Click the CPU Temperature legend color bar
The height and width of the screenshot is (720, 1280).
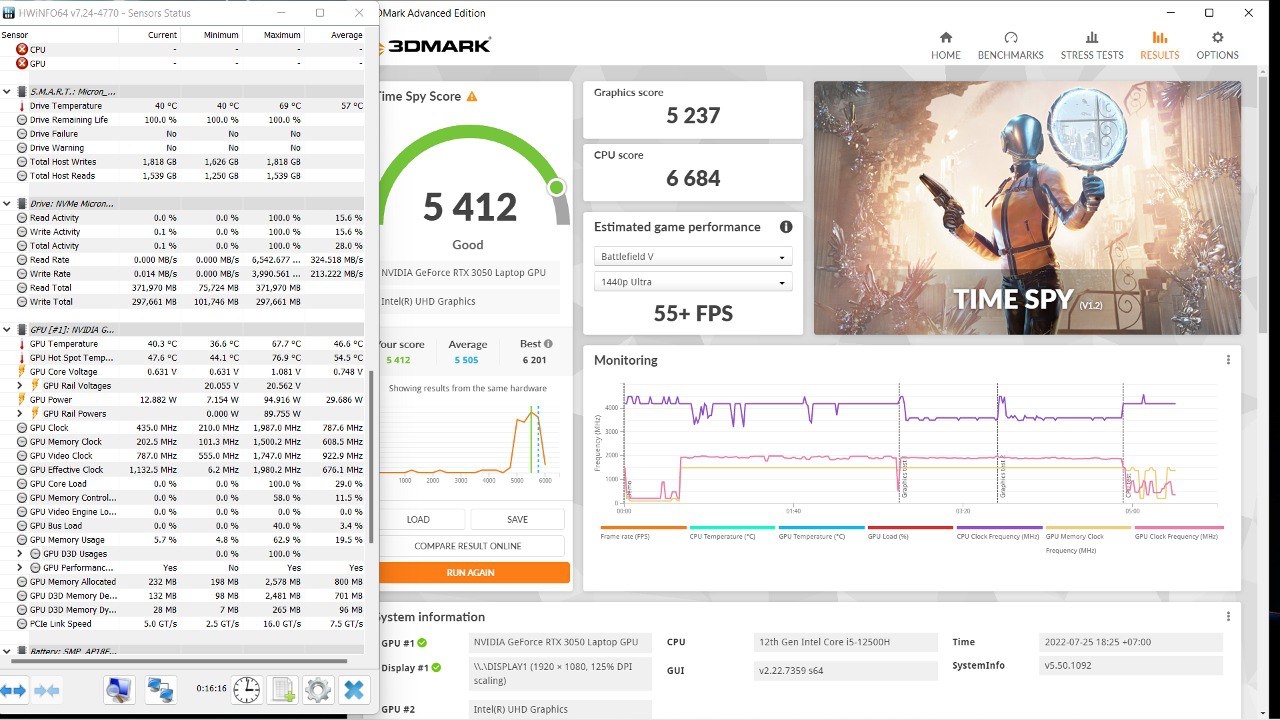[733, 527]
